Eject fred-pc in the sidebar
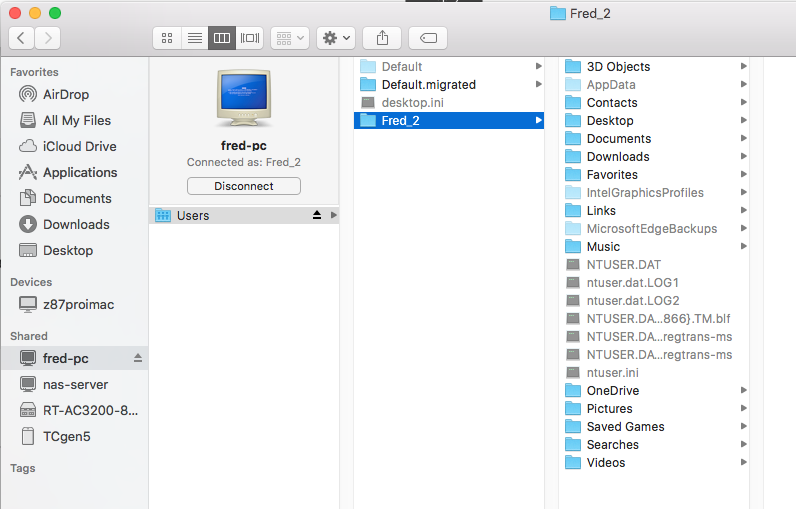Viewport: 796px width, 509px height. pyautogui.click(x=138, y=358)
